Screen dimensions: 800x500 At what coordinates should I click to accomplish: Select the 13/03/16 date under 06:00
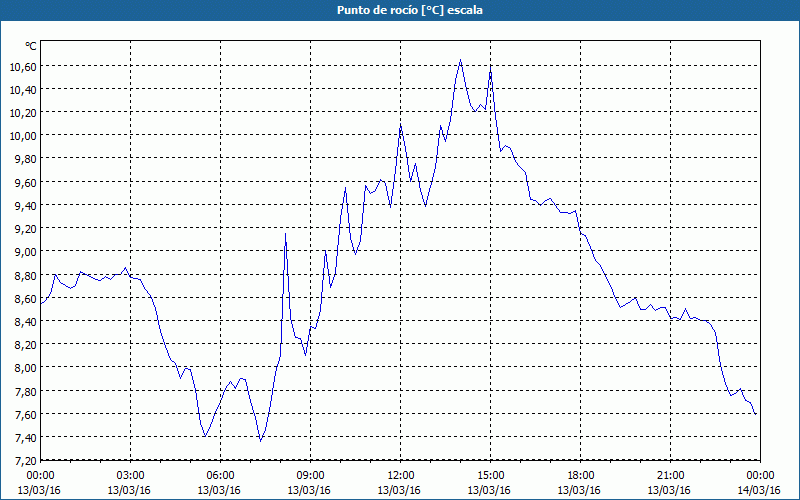[219, 490]
